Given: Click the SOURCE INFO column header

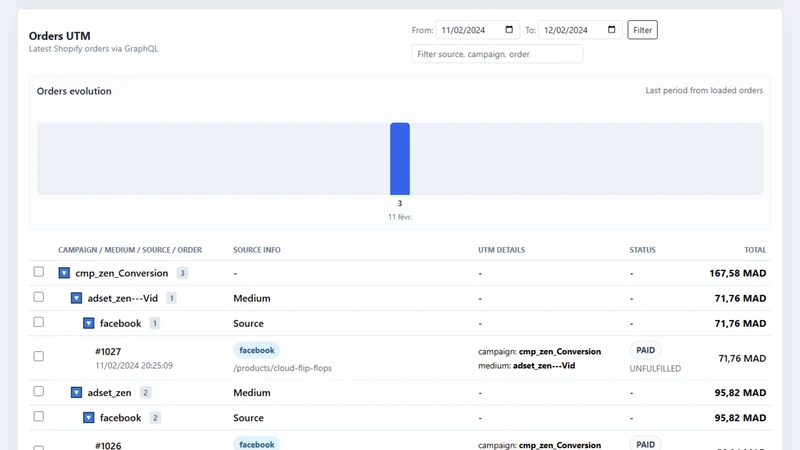Looking at the screenshot, I should 257,250.
